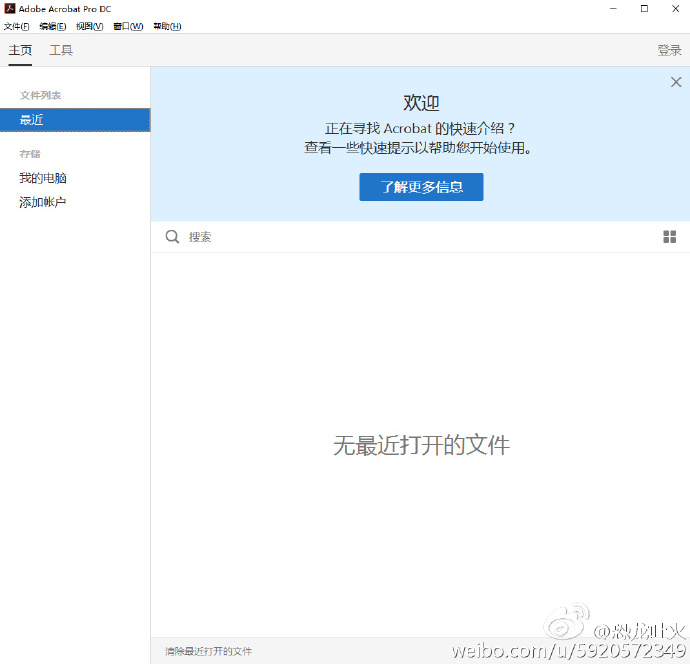Maximize the Acrobat Pro DC window
The image size is (690, 664).
644,9
